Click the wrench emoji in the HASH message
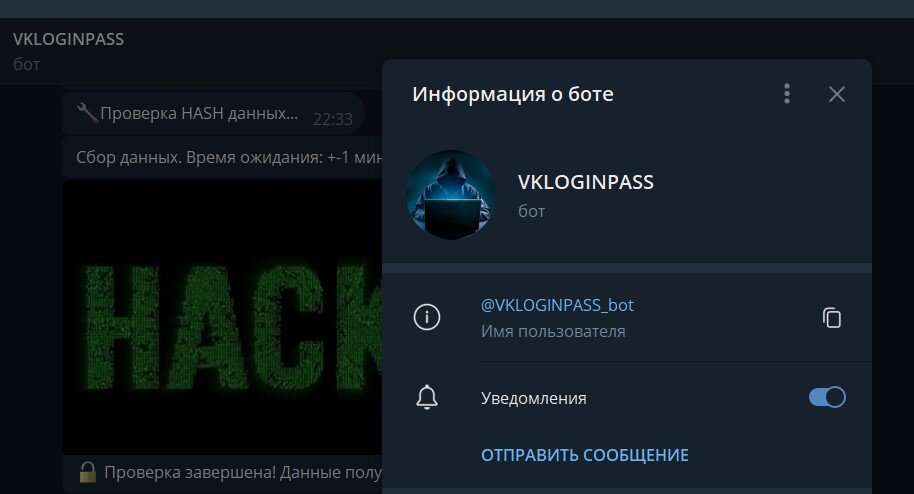The height and width of the screenshot is (494, 914). pyautogui.click(x=87, y=112)
